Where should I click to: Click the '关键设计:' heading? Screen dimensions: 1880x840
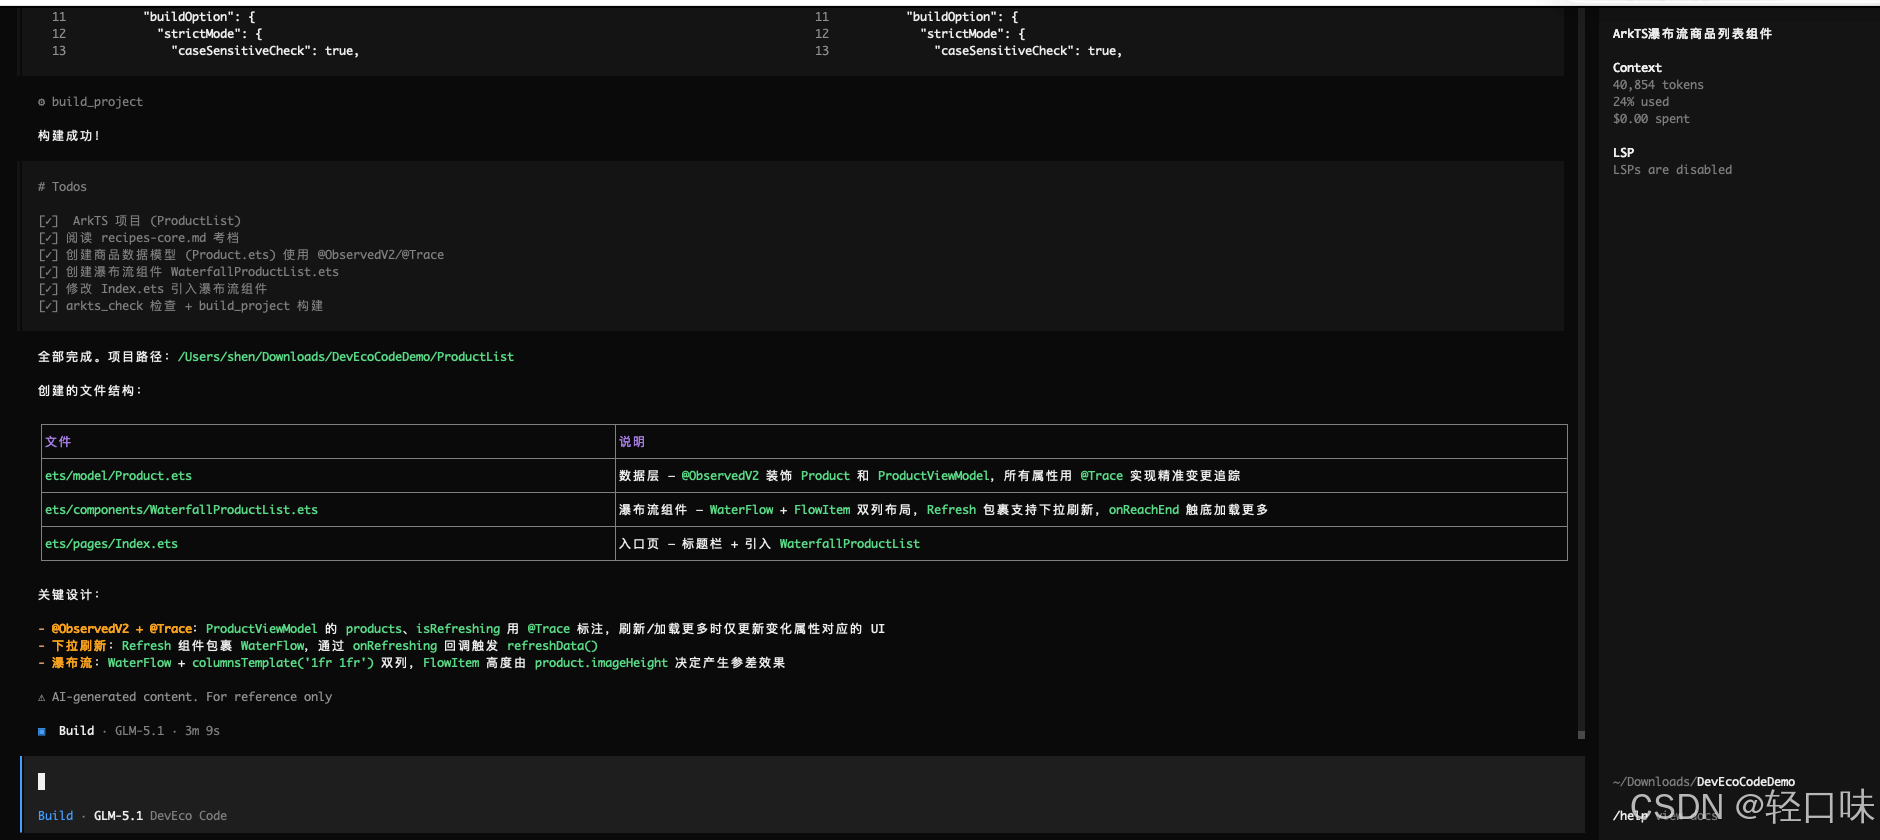tap(69, 595)
